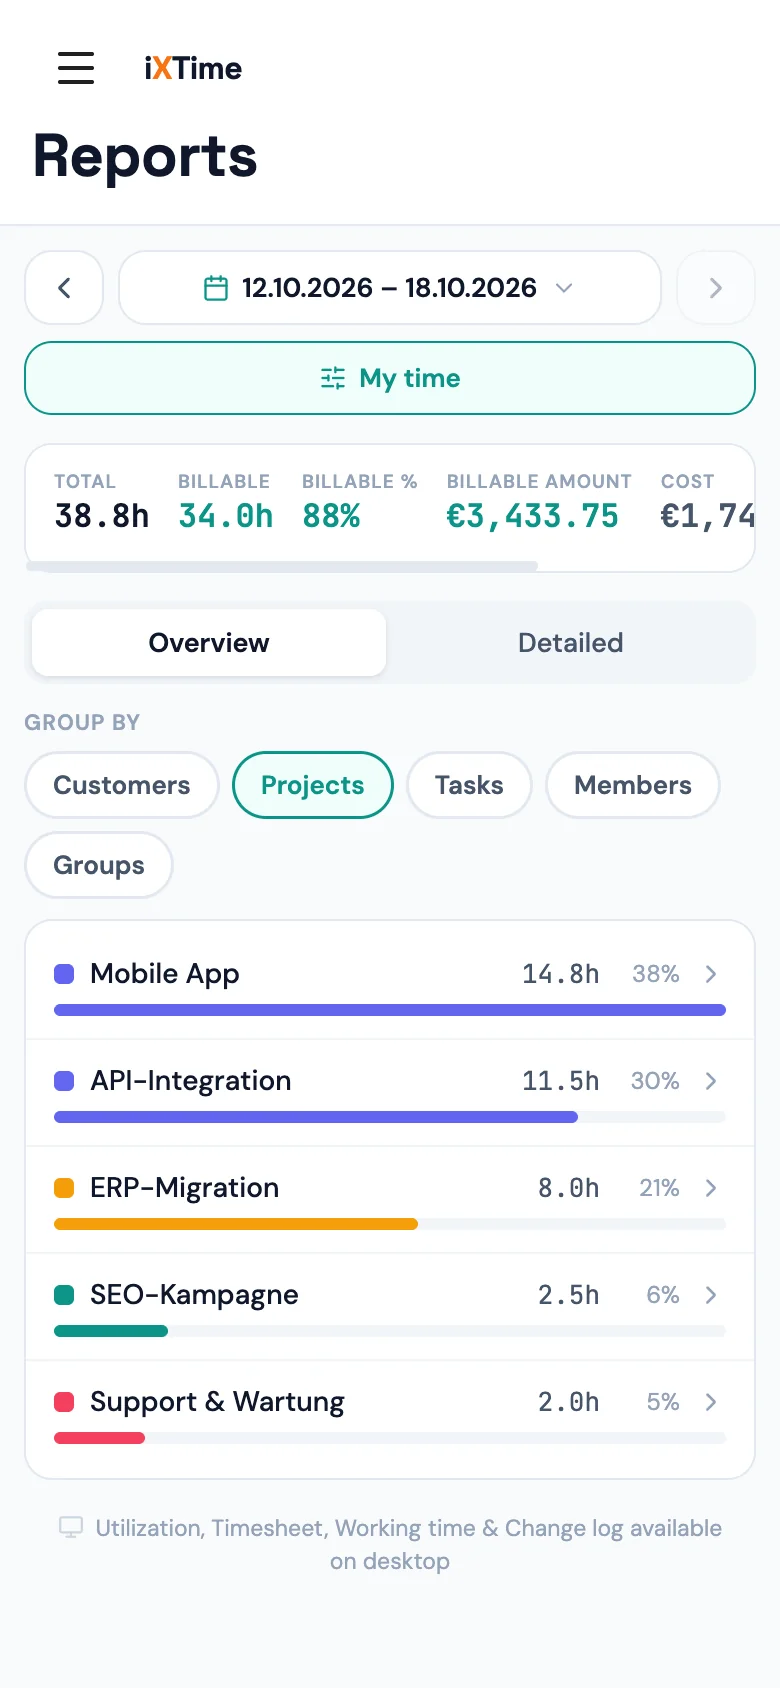
Task: Click the partially visible COST value
Action: (707, 516)
